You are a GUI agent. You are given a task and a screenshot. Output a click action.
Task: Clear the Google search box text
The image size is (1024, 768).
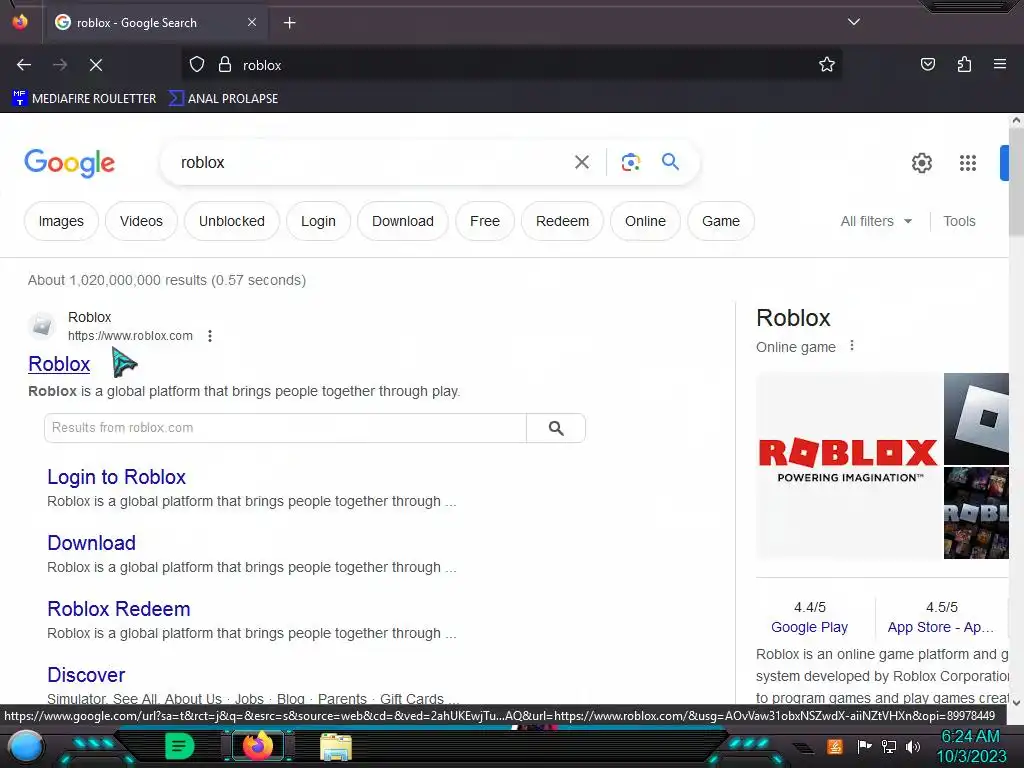(582, 162)
